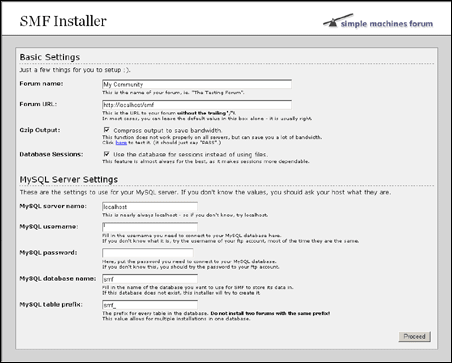Toggle the Gzip Output compress checkbox
The image size is (452, 363).
[107, 130]
